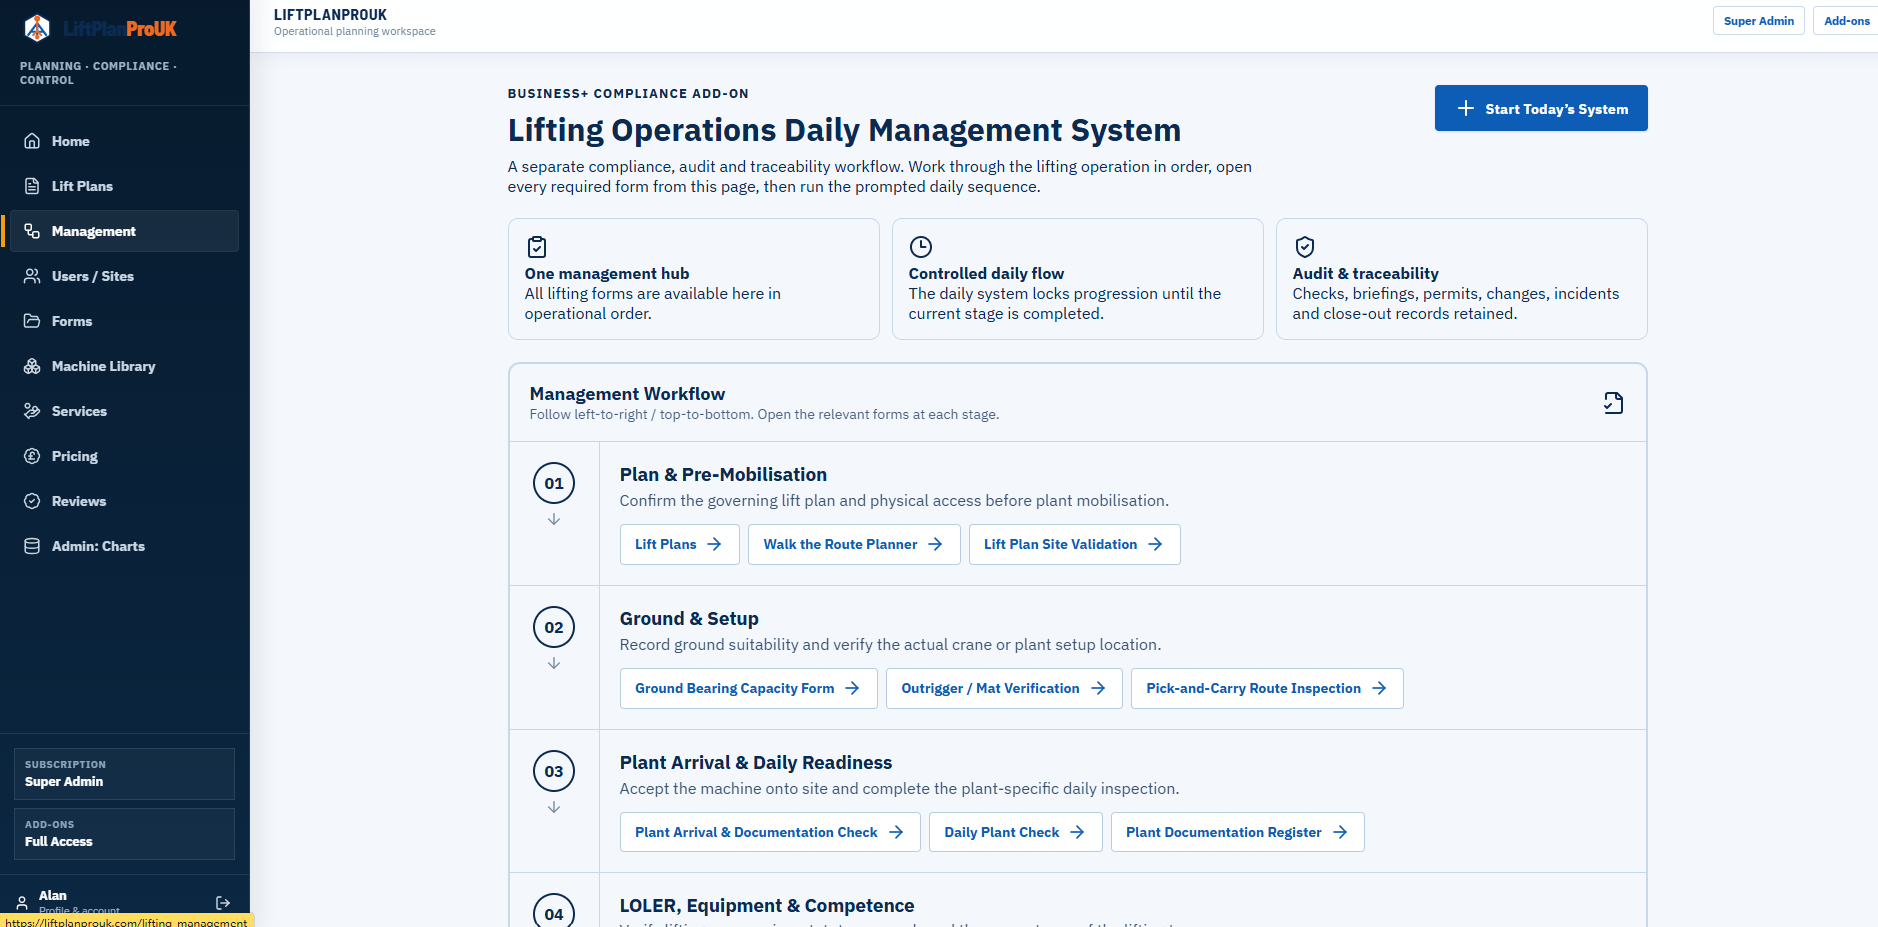Click the step 03 circle badge
The height and width of the screenshot is (927, 1878).
[554, 771]
